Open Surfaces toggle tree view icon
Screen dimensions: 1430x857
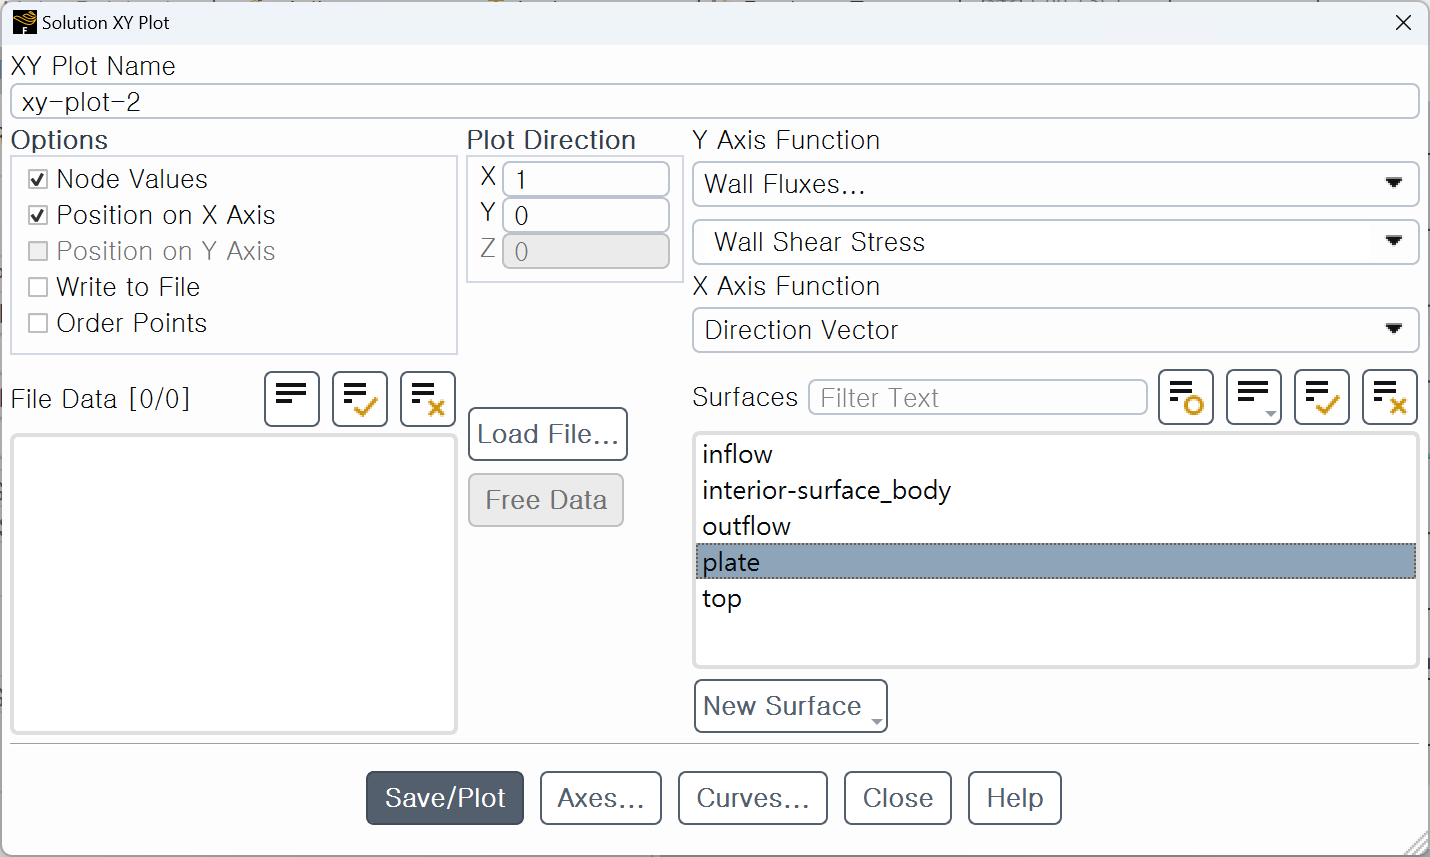click(1254, 397)
